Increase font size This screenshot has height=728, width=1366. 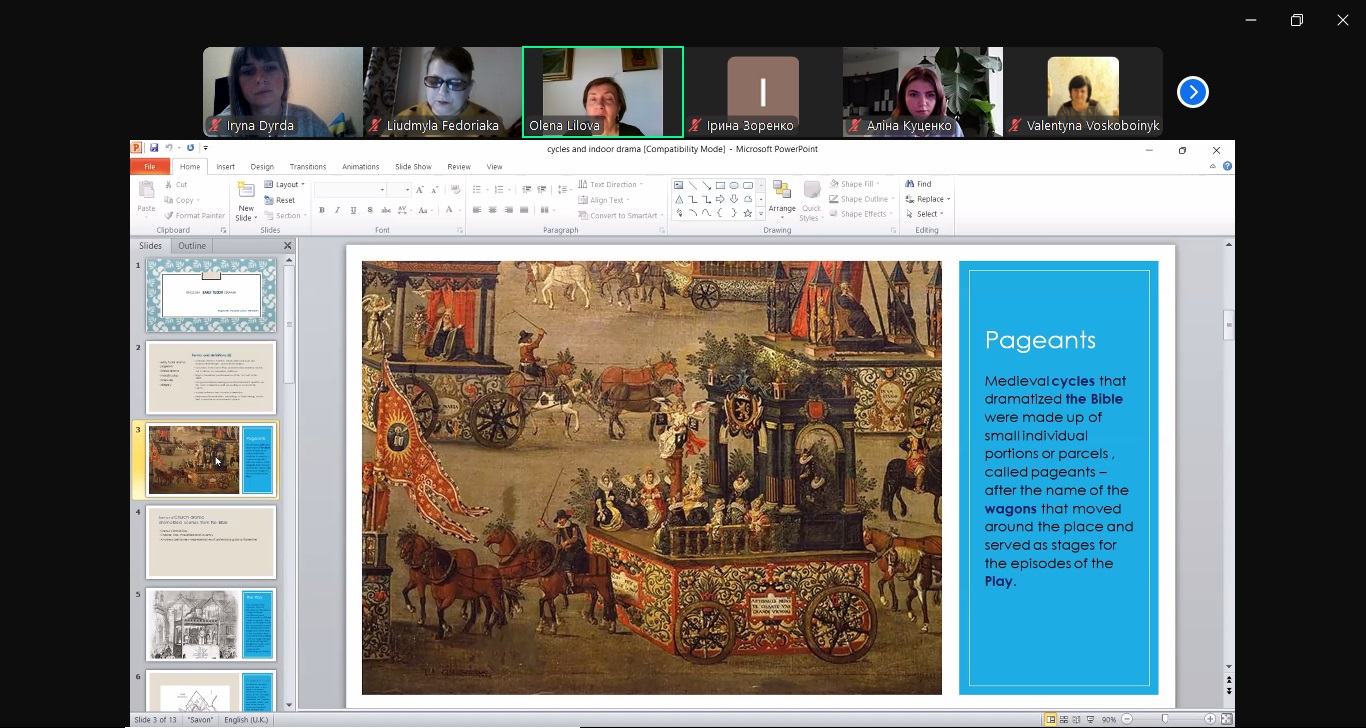420,189
